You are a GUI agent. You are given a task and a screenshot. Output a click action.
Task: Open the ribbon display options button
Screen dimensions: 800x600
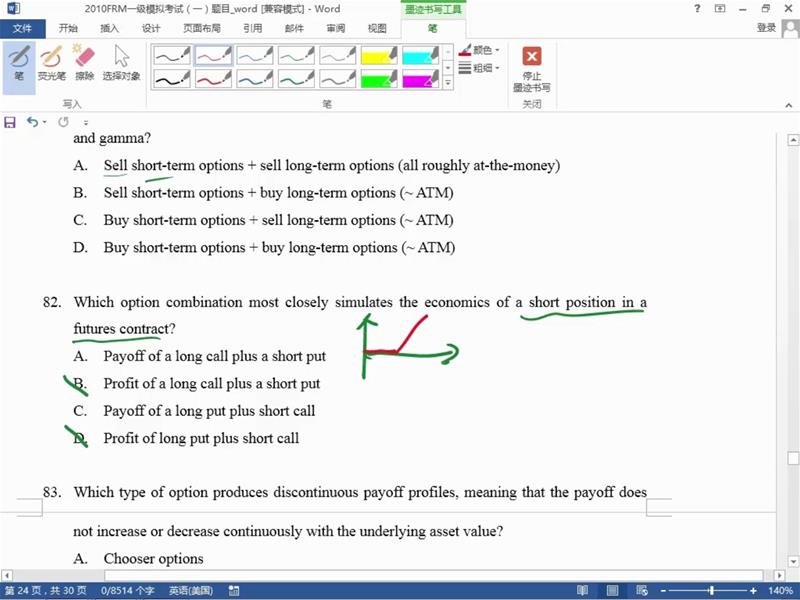click(x=720, y=9)
